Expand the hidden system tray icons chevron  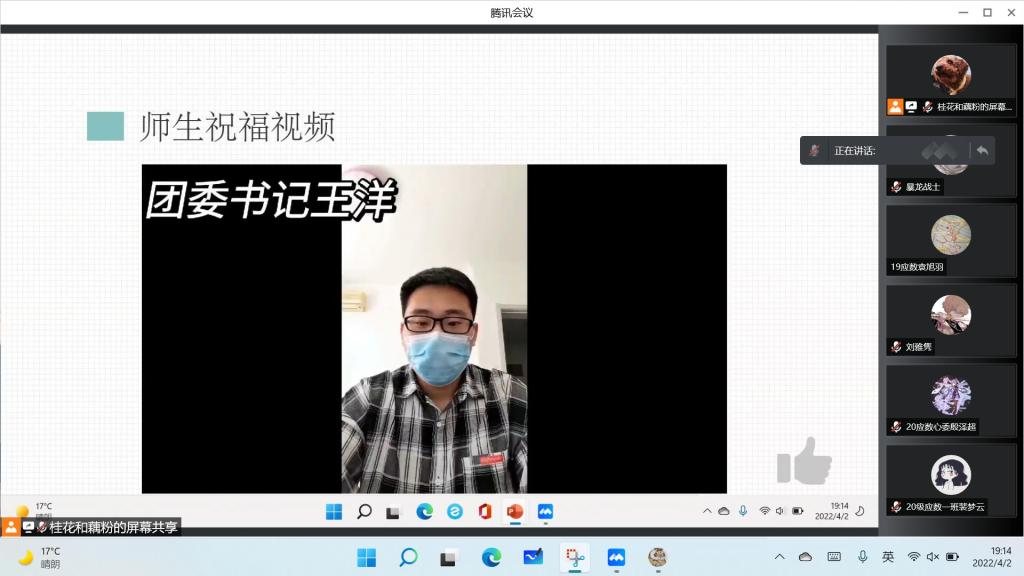point(780,557)
